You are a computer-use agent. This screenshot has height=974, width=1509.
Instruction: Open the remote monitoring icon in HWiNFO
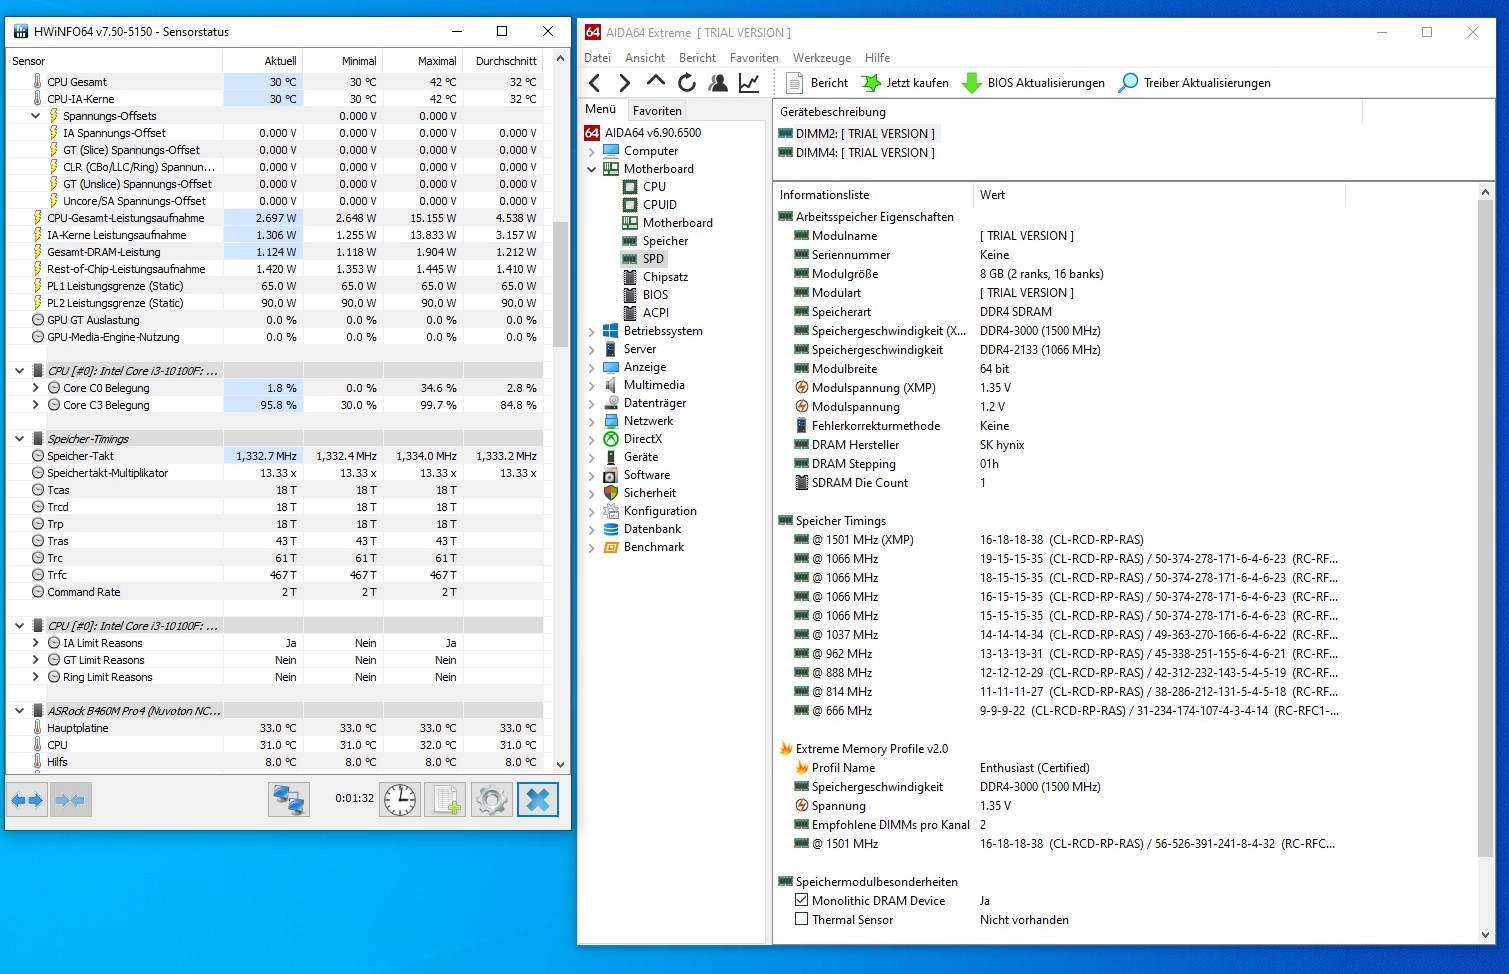tap(288, 799)
